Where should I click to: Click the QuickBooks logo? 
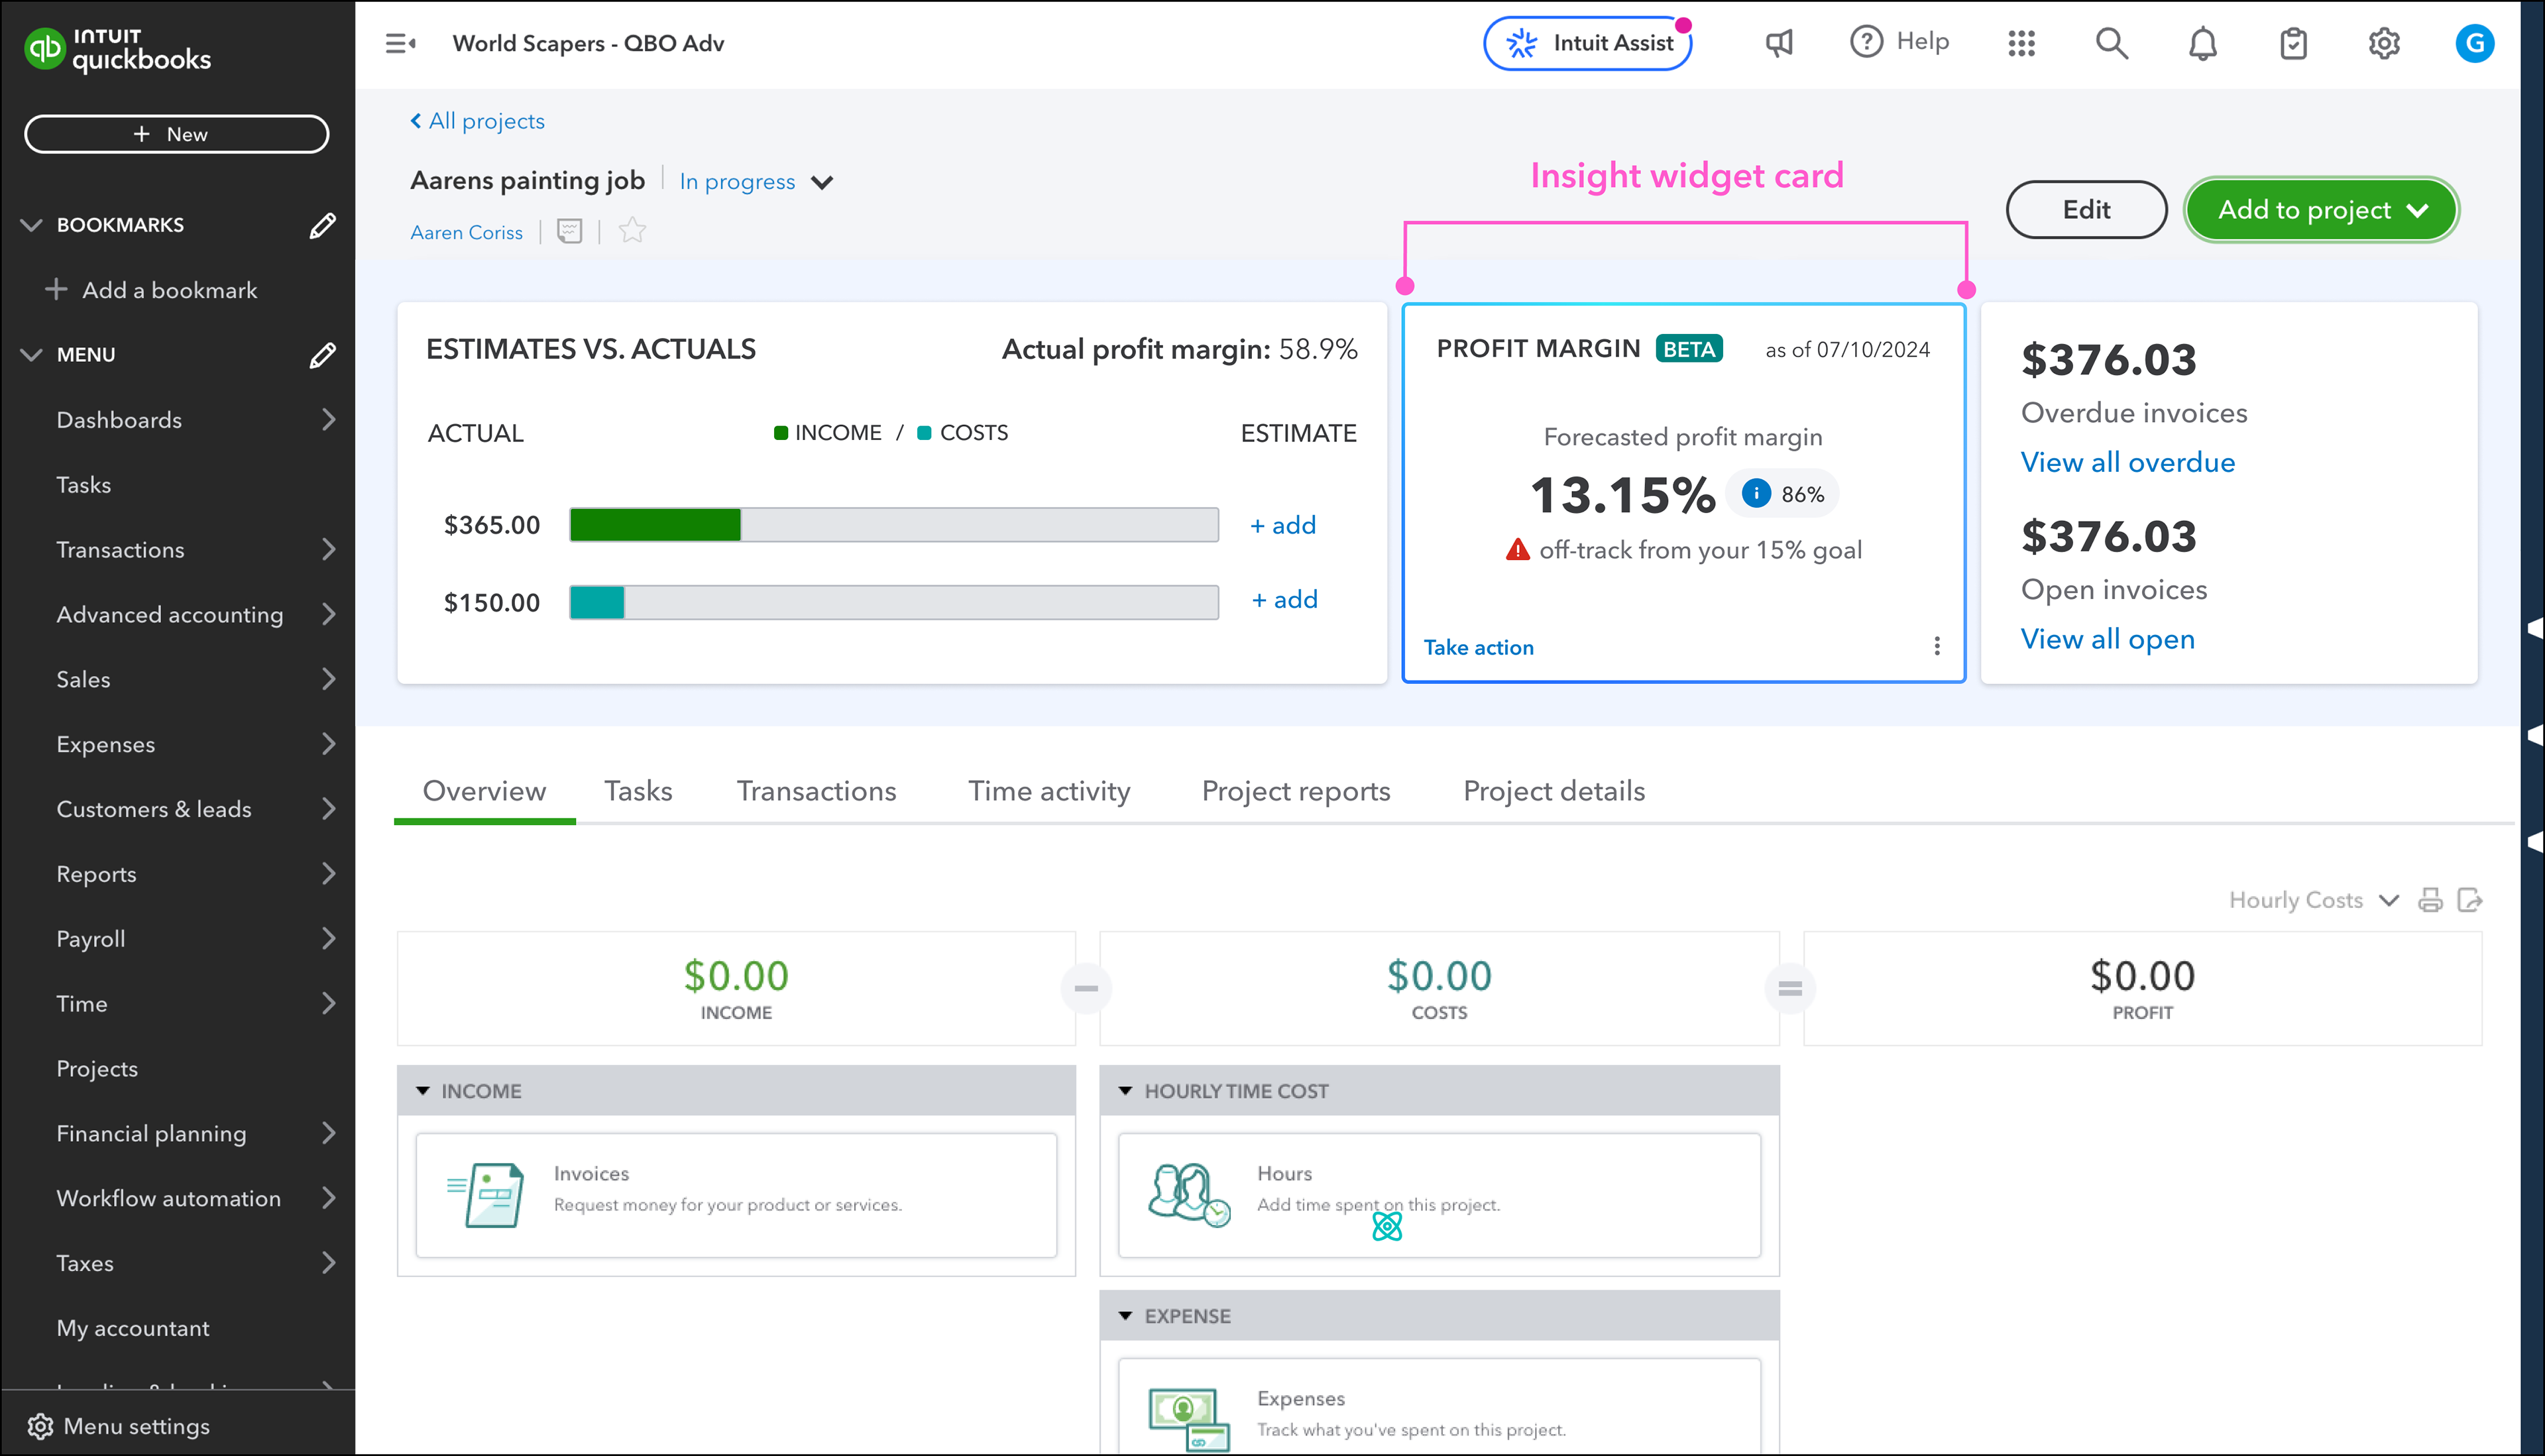[118, 50]
